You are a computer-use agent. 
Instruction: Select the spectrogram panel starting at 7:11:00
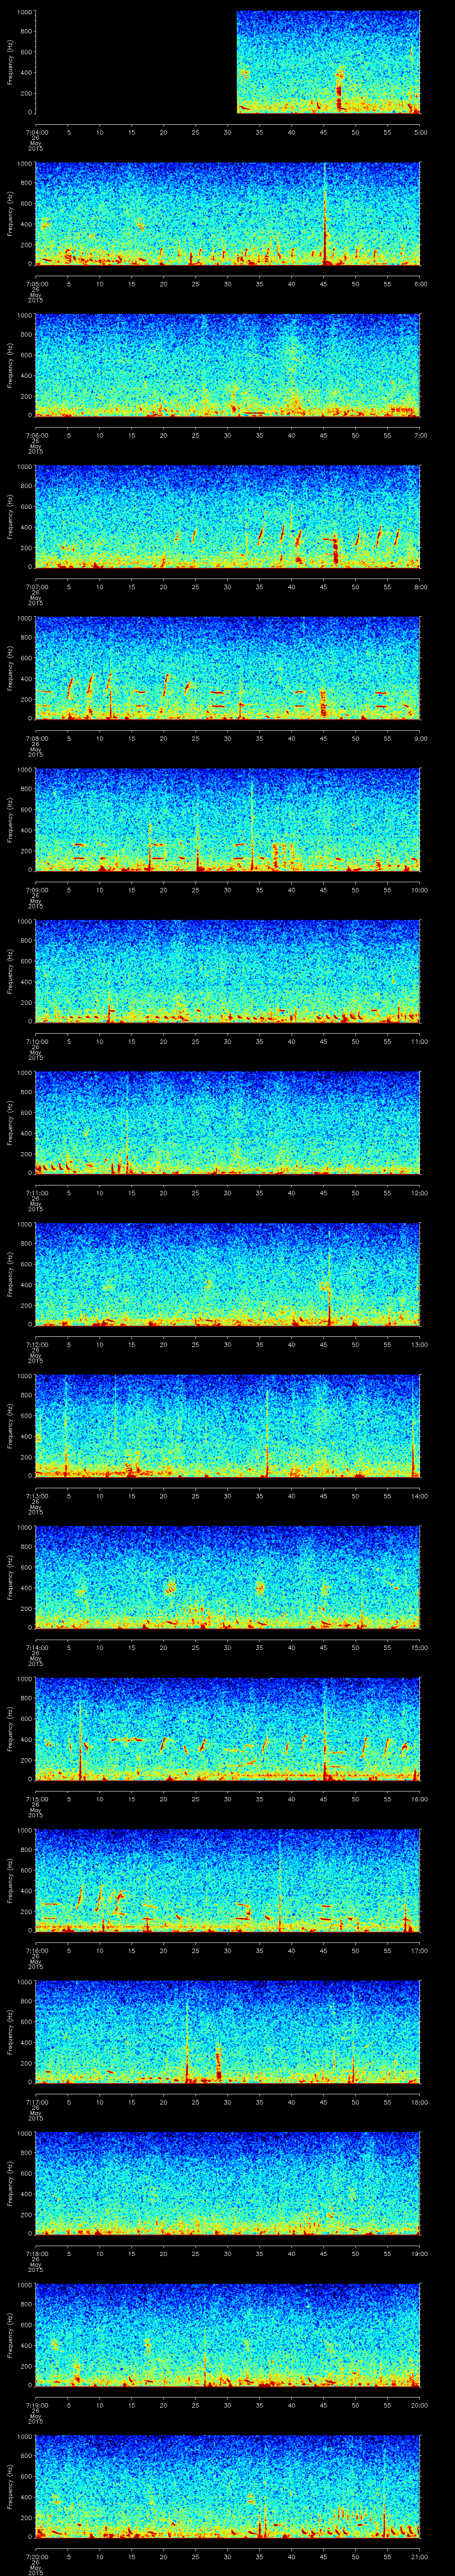pyautogui.click(x=228, y=1123)
